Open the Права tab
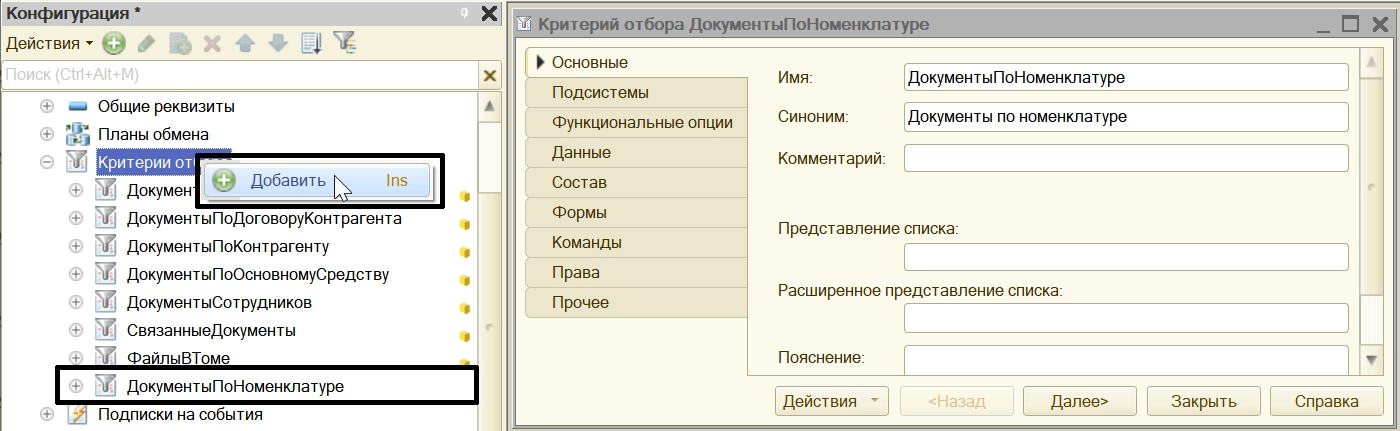This screenshot has width=1400, height=431. point(636,273)
